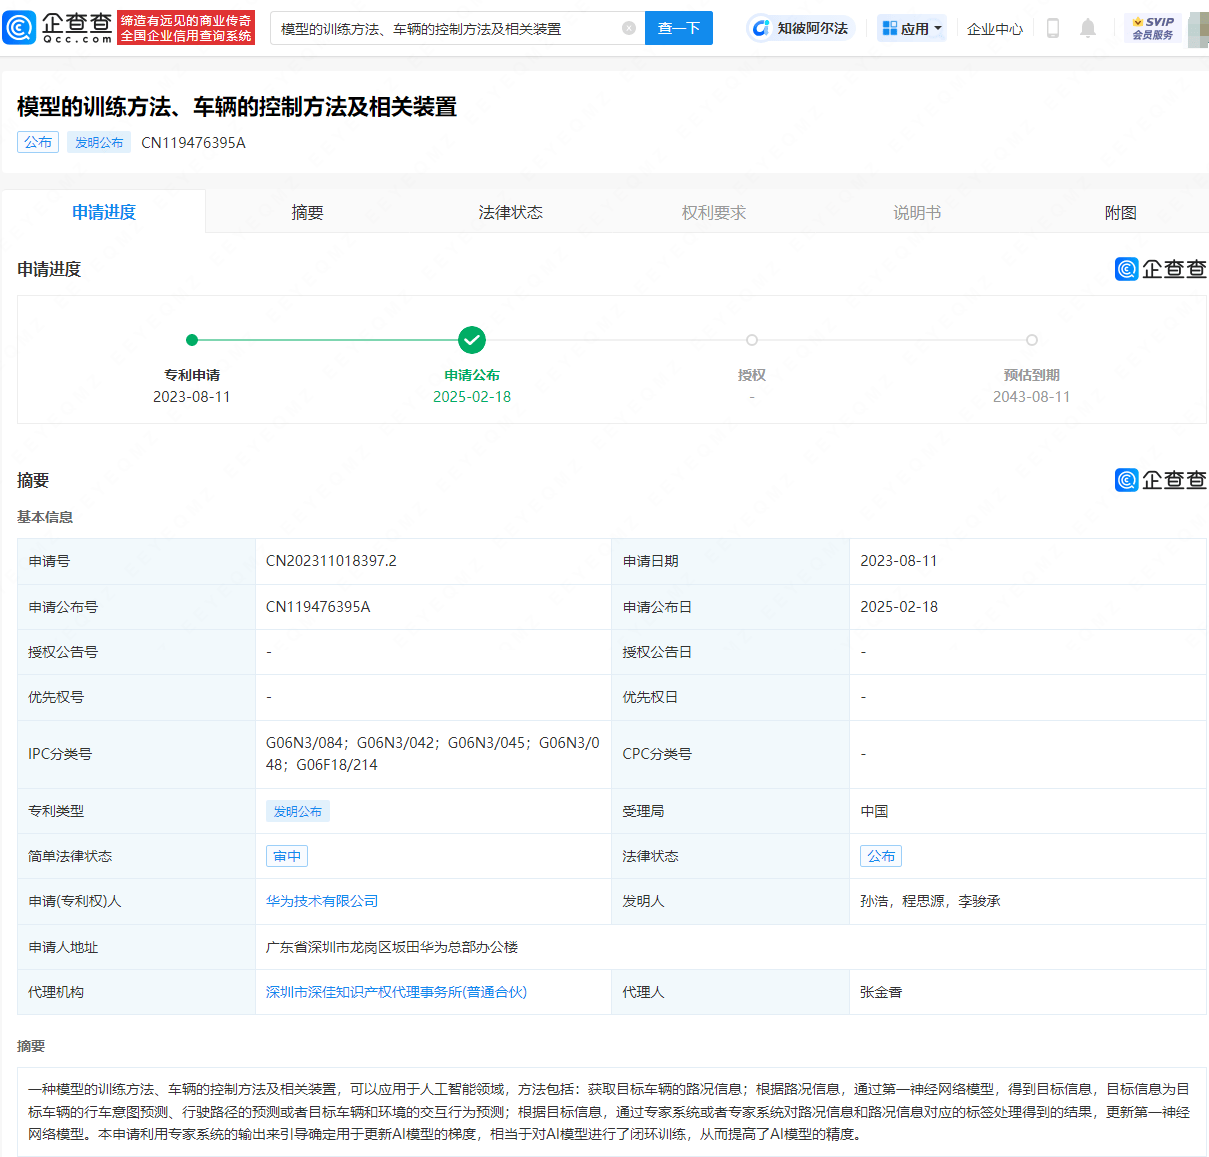Click the 查一下 search button
The height and width of the screenshot is (1157, 1209).
pos(679,28)
